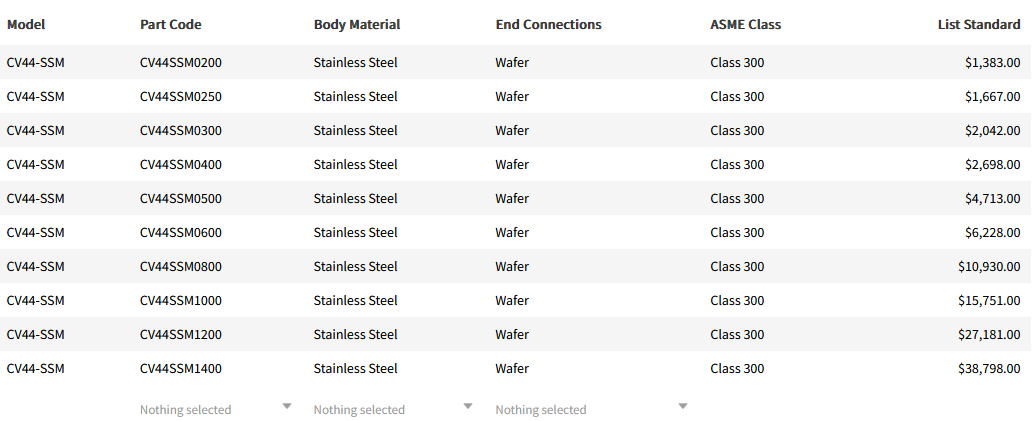Sort by Part Code column header
The width and height of the screenshot is (1033, 421).
click(x=171, y=24)
